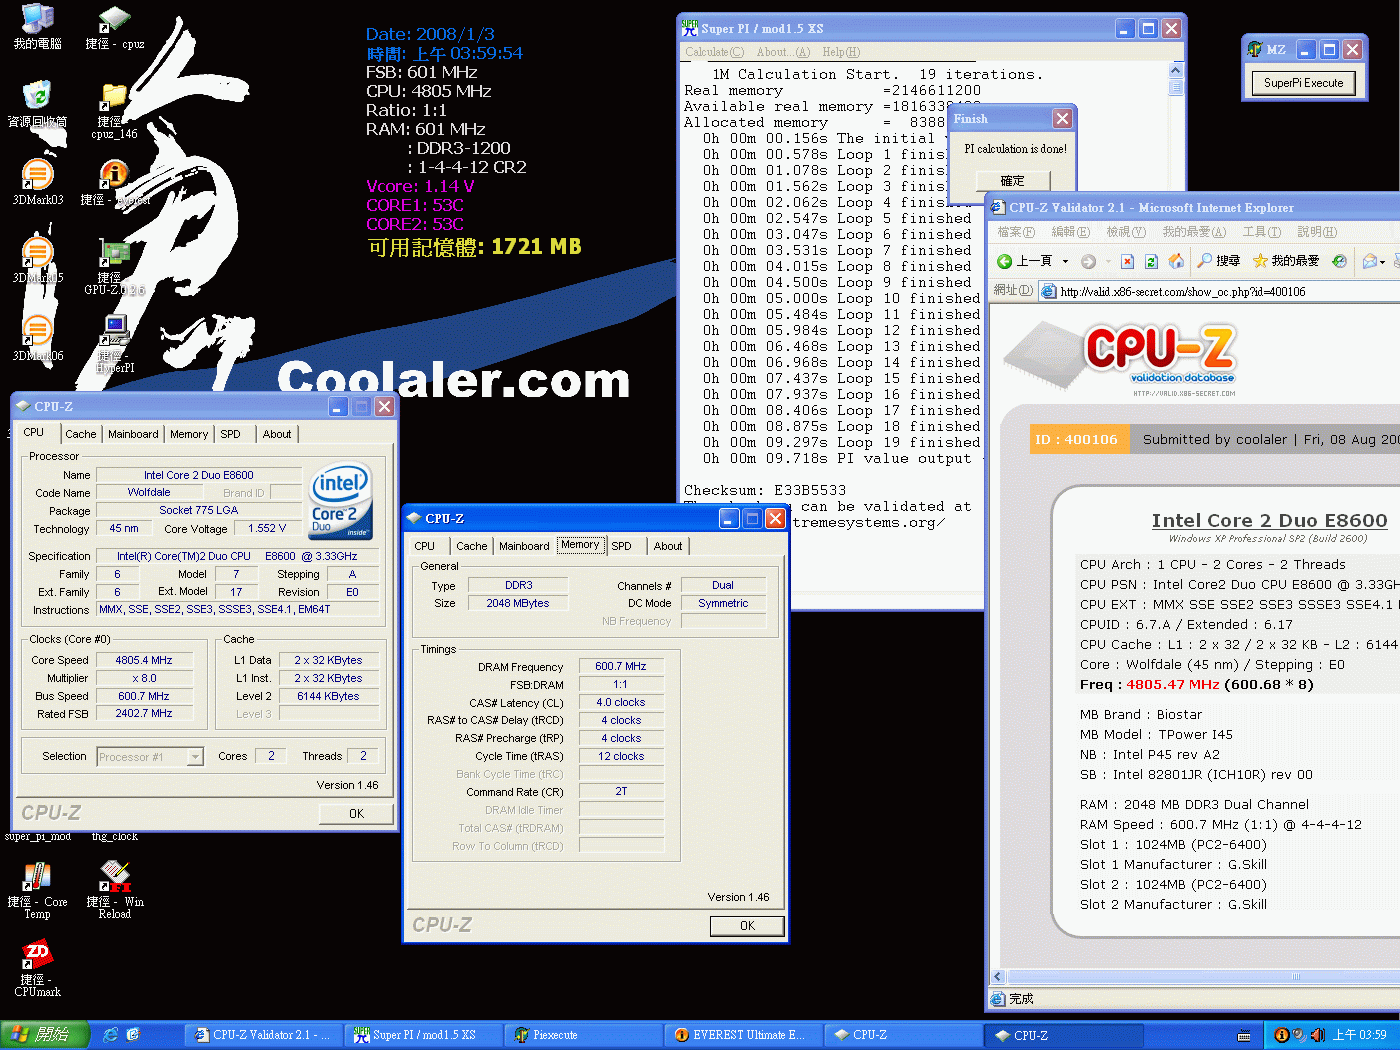Open the Back button history dropdown arrow
This screenshot has width=1400, height=1050.
[x=1065, y=261]
